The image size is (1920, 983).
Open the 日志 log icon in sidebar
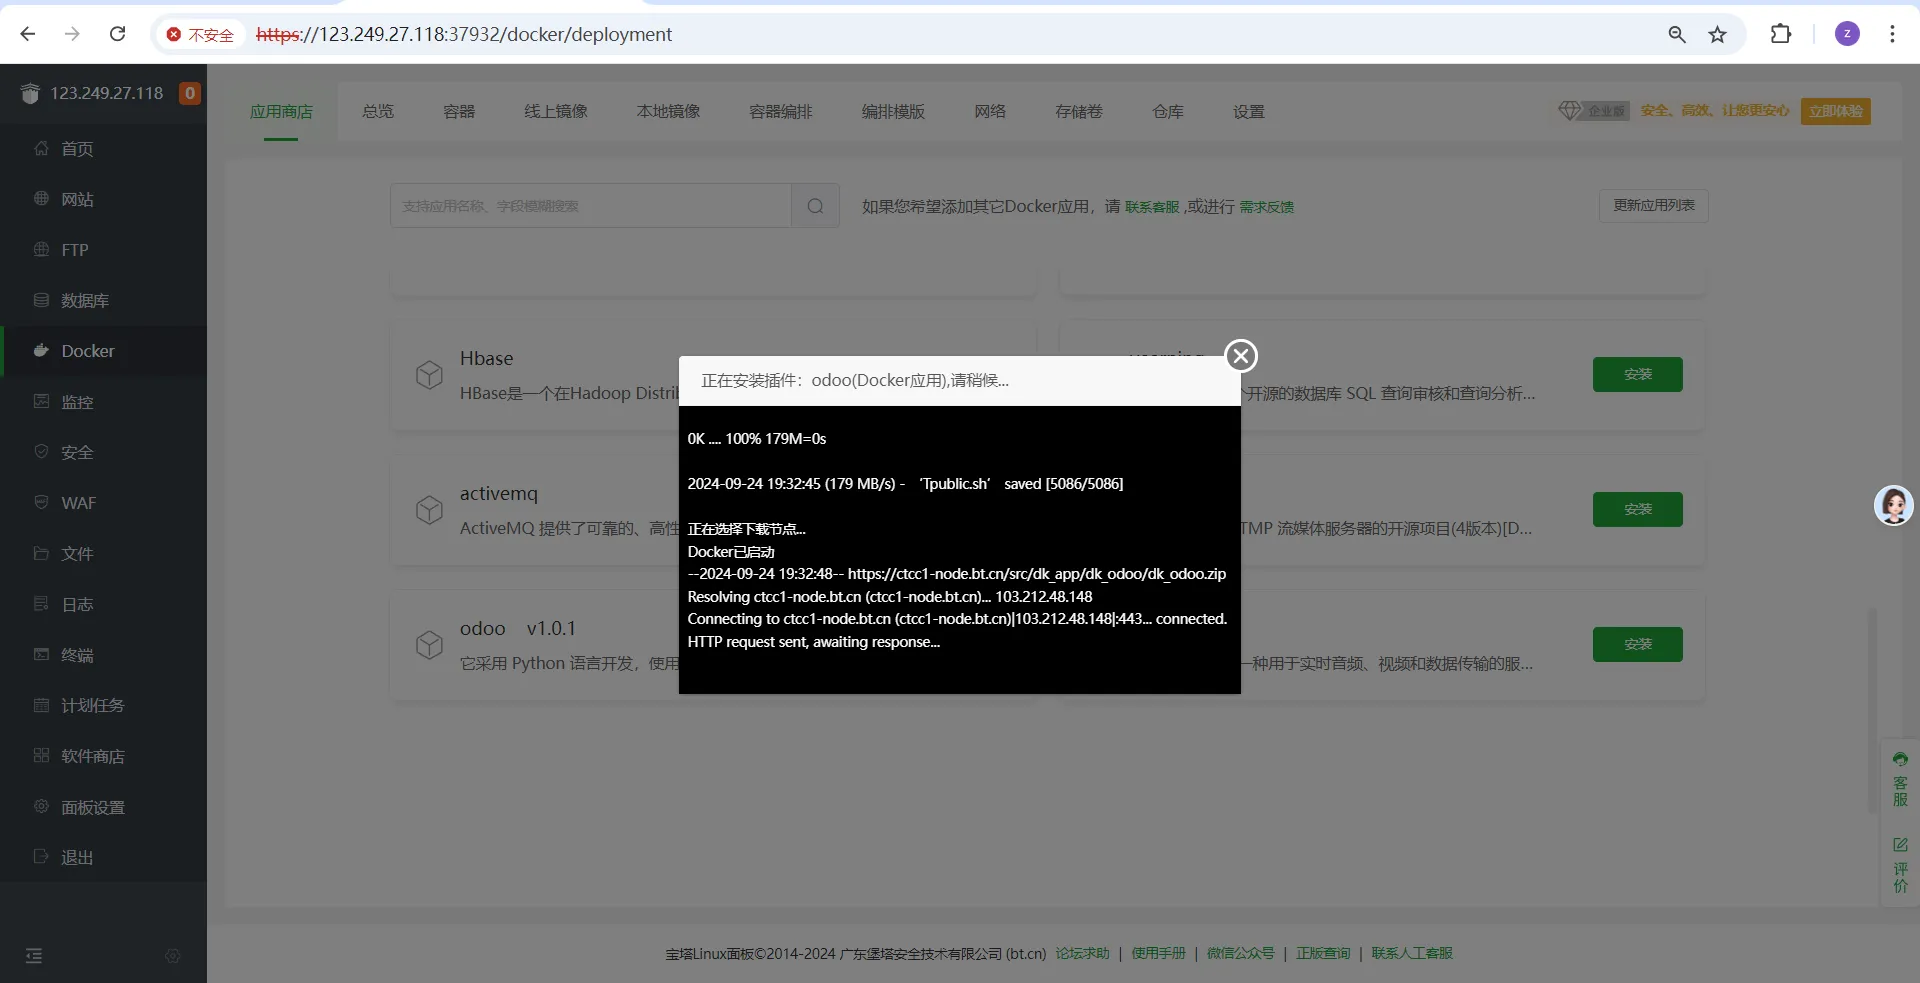pyautogui.click(x=41, y=604)
